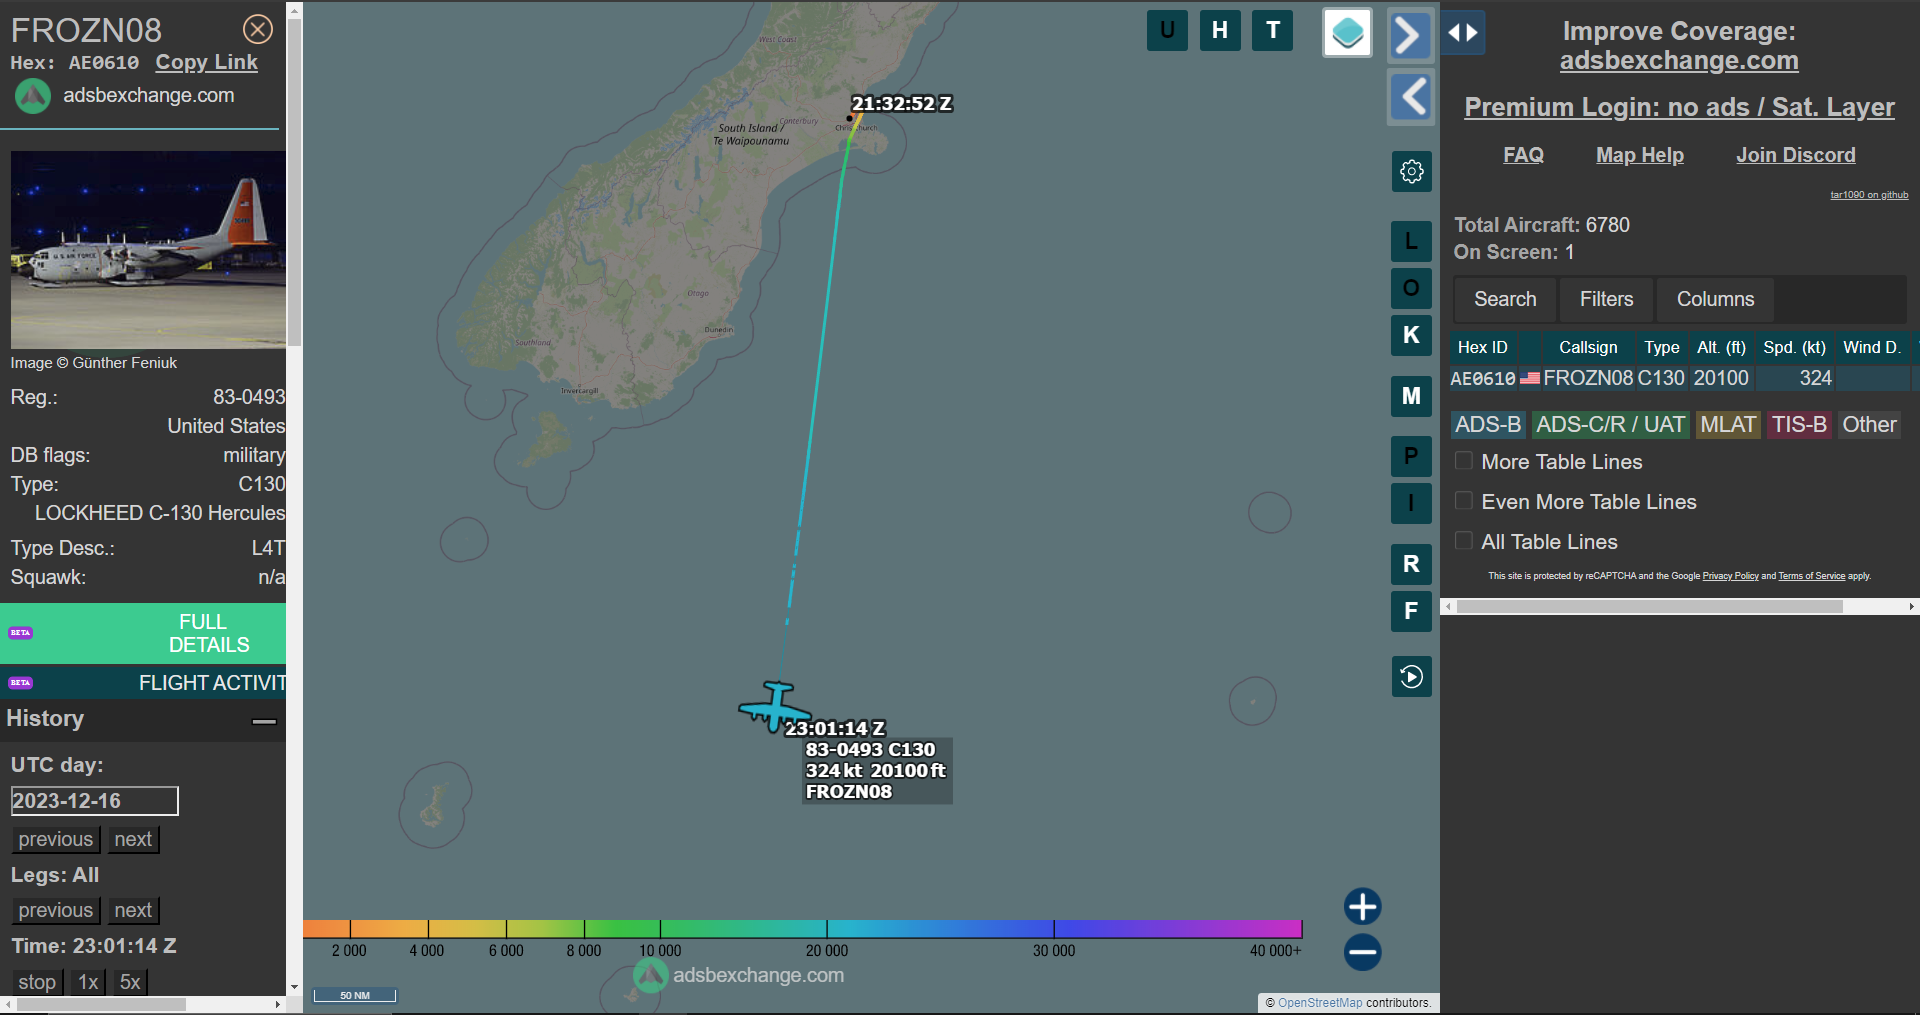Click the adsbexchange logo in info panel

[x=33, y=96]
